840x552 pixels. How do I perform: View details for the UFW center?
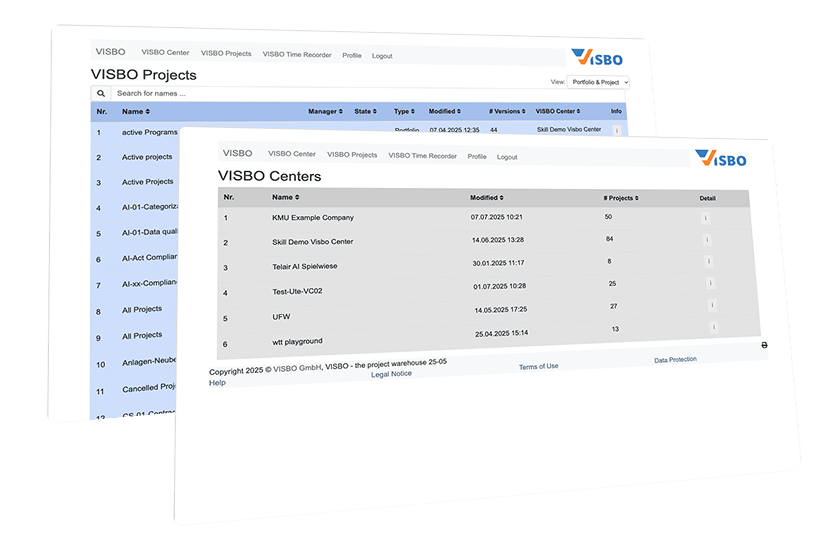click(x=712, y=305)
